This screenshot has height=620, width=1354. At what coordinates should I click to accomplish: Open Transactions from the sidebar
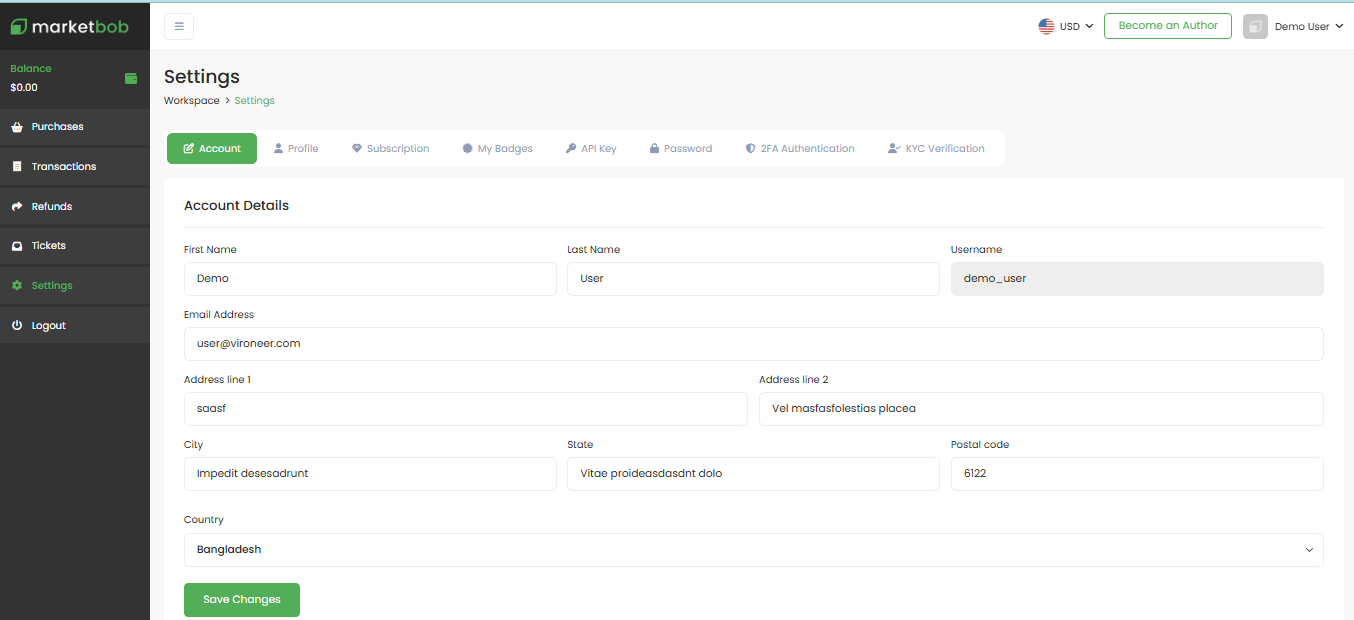(x=64, y=167)
